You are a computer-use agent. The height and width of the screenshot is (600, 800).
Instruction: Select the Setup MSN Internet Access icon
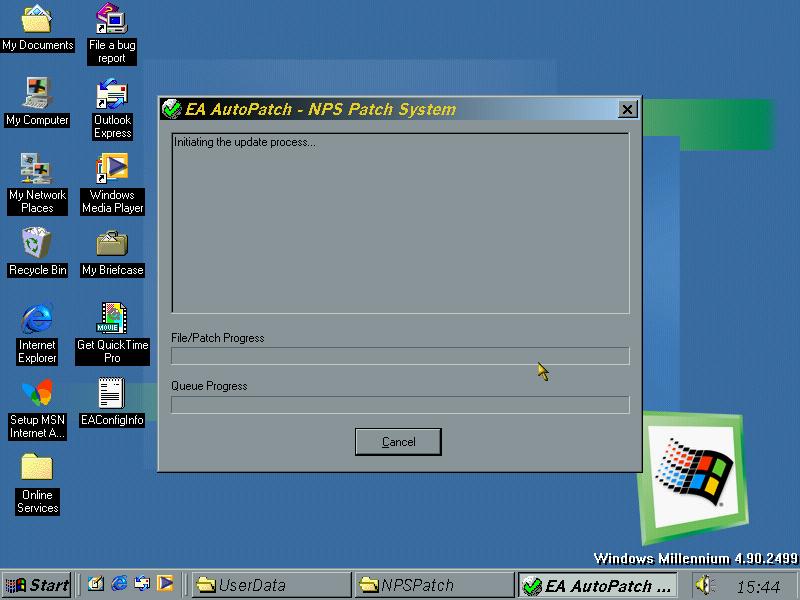37,395
